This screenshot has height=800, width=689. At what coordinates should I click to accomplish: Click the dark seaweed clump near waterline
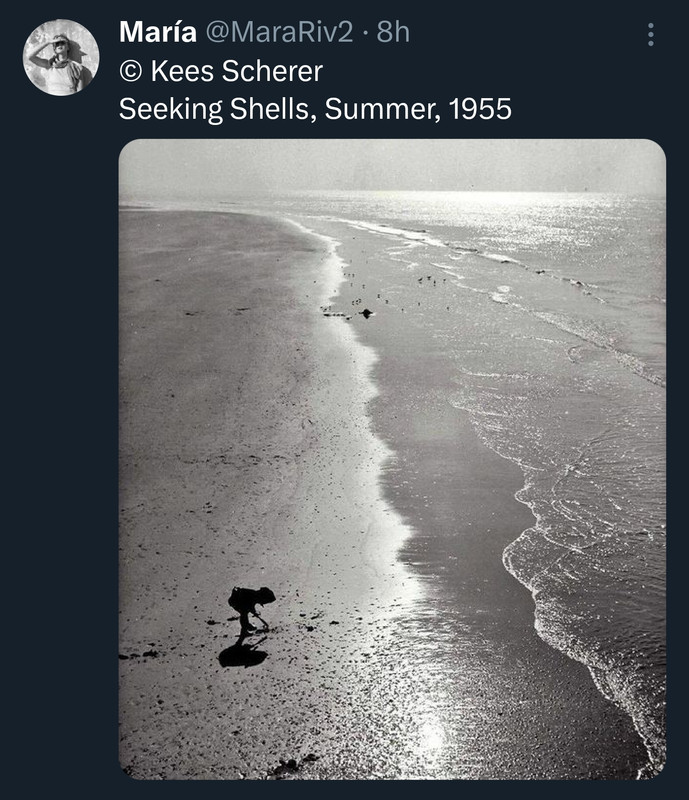[x=365, y=313]
